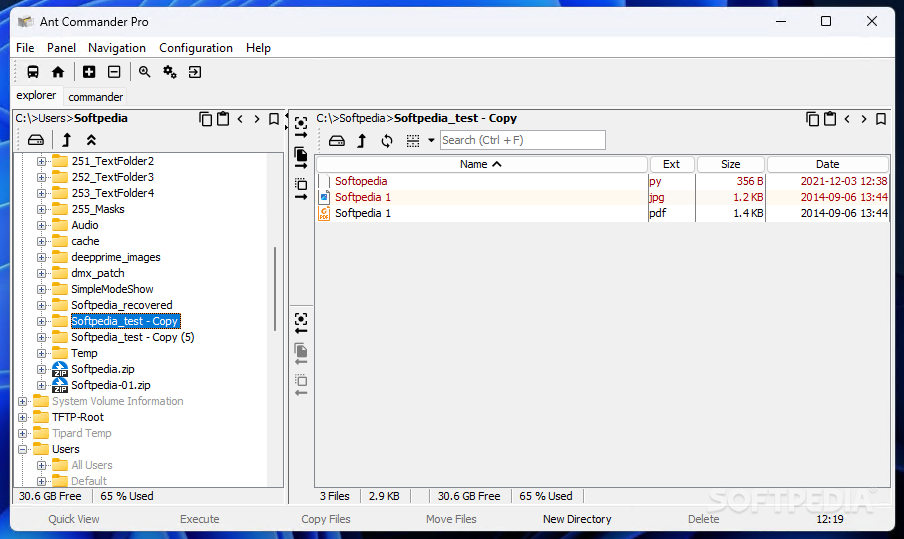The width and height of the screenshot is (904, 539).
Task: Select Softpedia_test - Copy (5) folder
Action: click(133, 337)
